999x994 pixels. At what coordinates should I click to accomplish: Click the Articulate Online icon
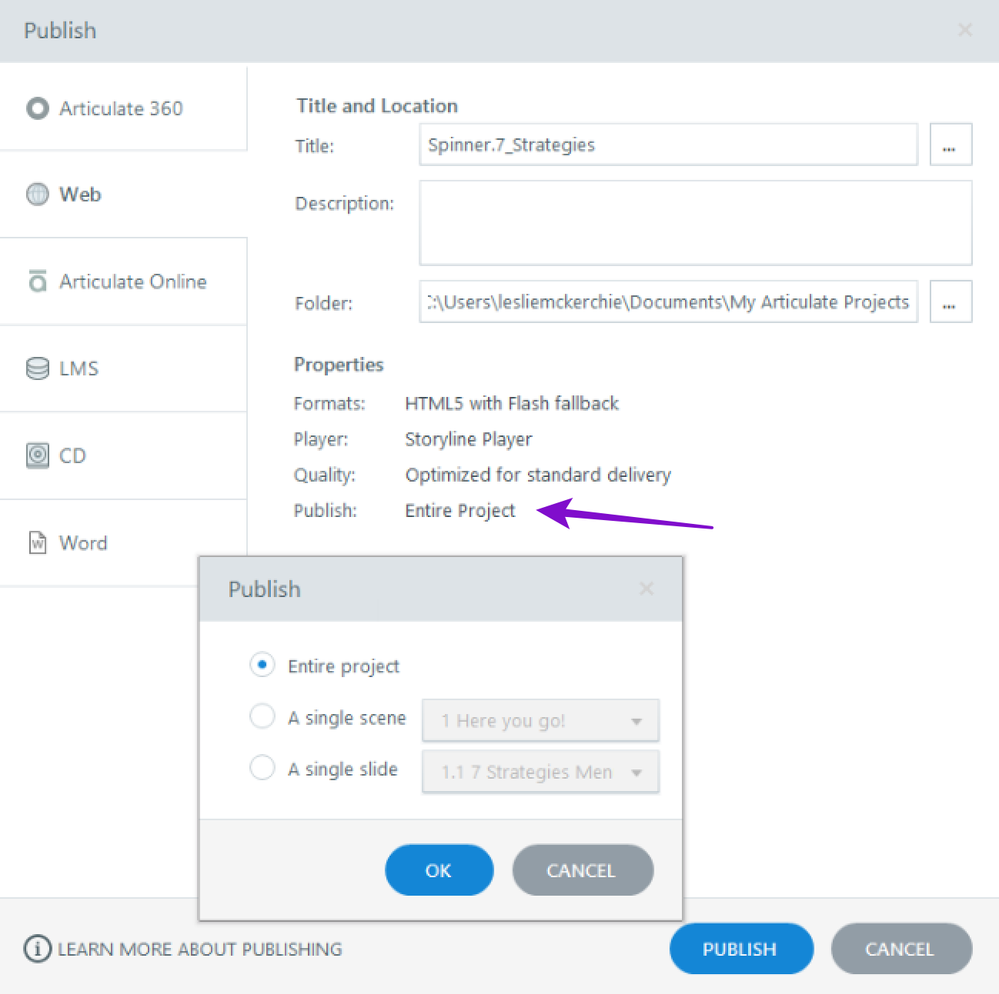(38, 282)
